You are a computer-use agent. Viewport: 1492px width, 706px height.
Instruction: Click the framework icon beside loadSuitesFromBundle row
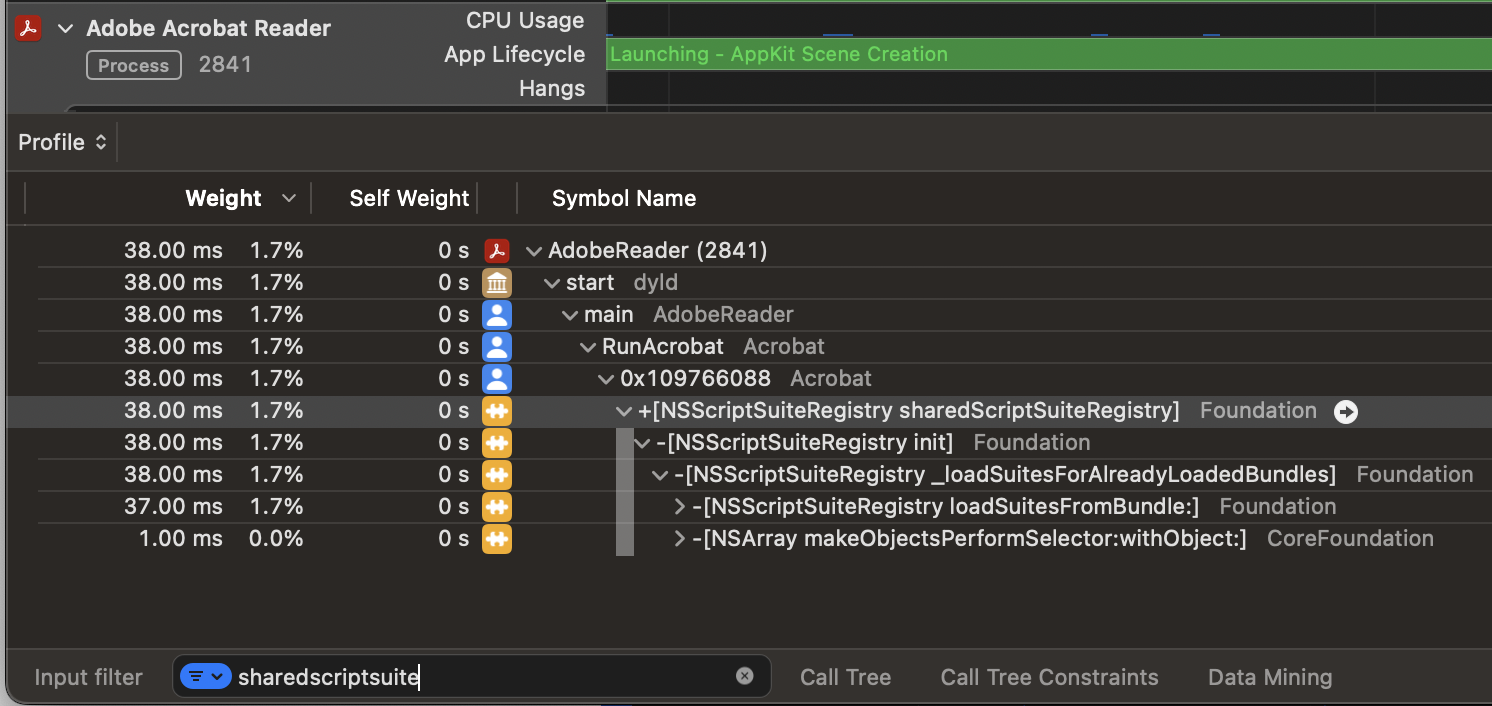point(497,506)
